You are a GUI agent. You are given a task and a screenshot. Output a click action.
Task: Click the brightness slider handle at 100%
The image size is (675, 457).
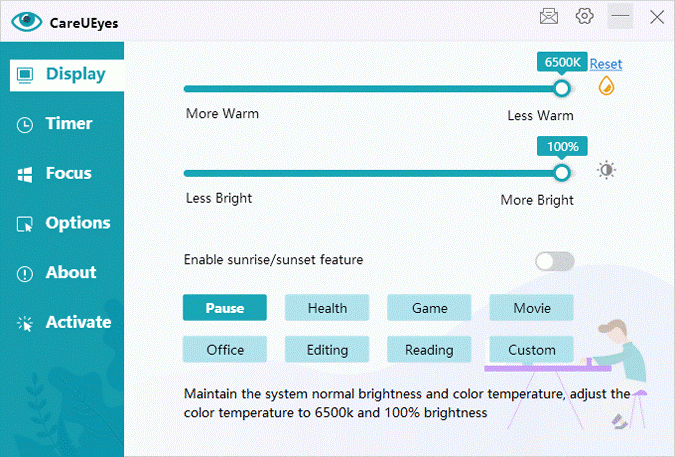click(x=562, y=173)
